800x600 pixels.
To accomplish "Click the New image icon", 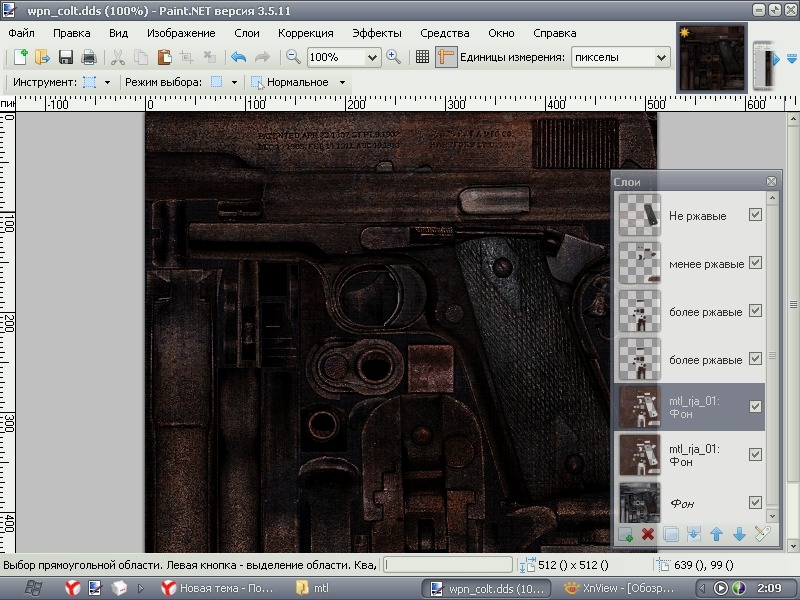I will [19, 58].
